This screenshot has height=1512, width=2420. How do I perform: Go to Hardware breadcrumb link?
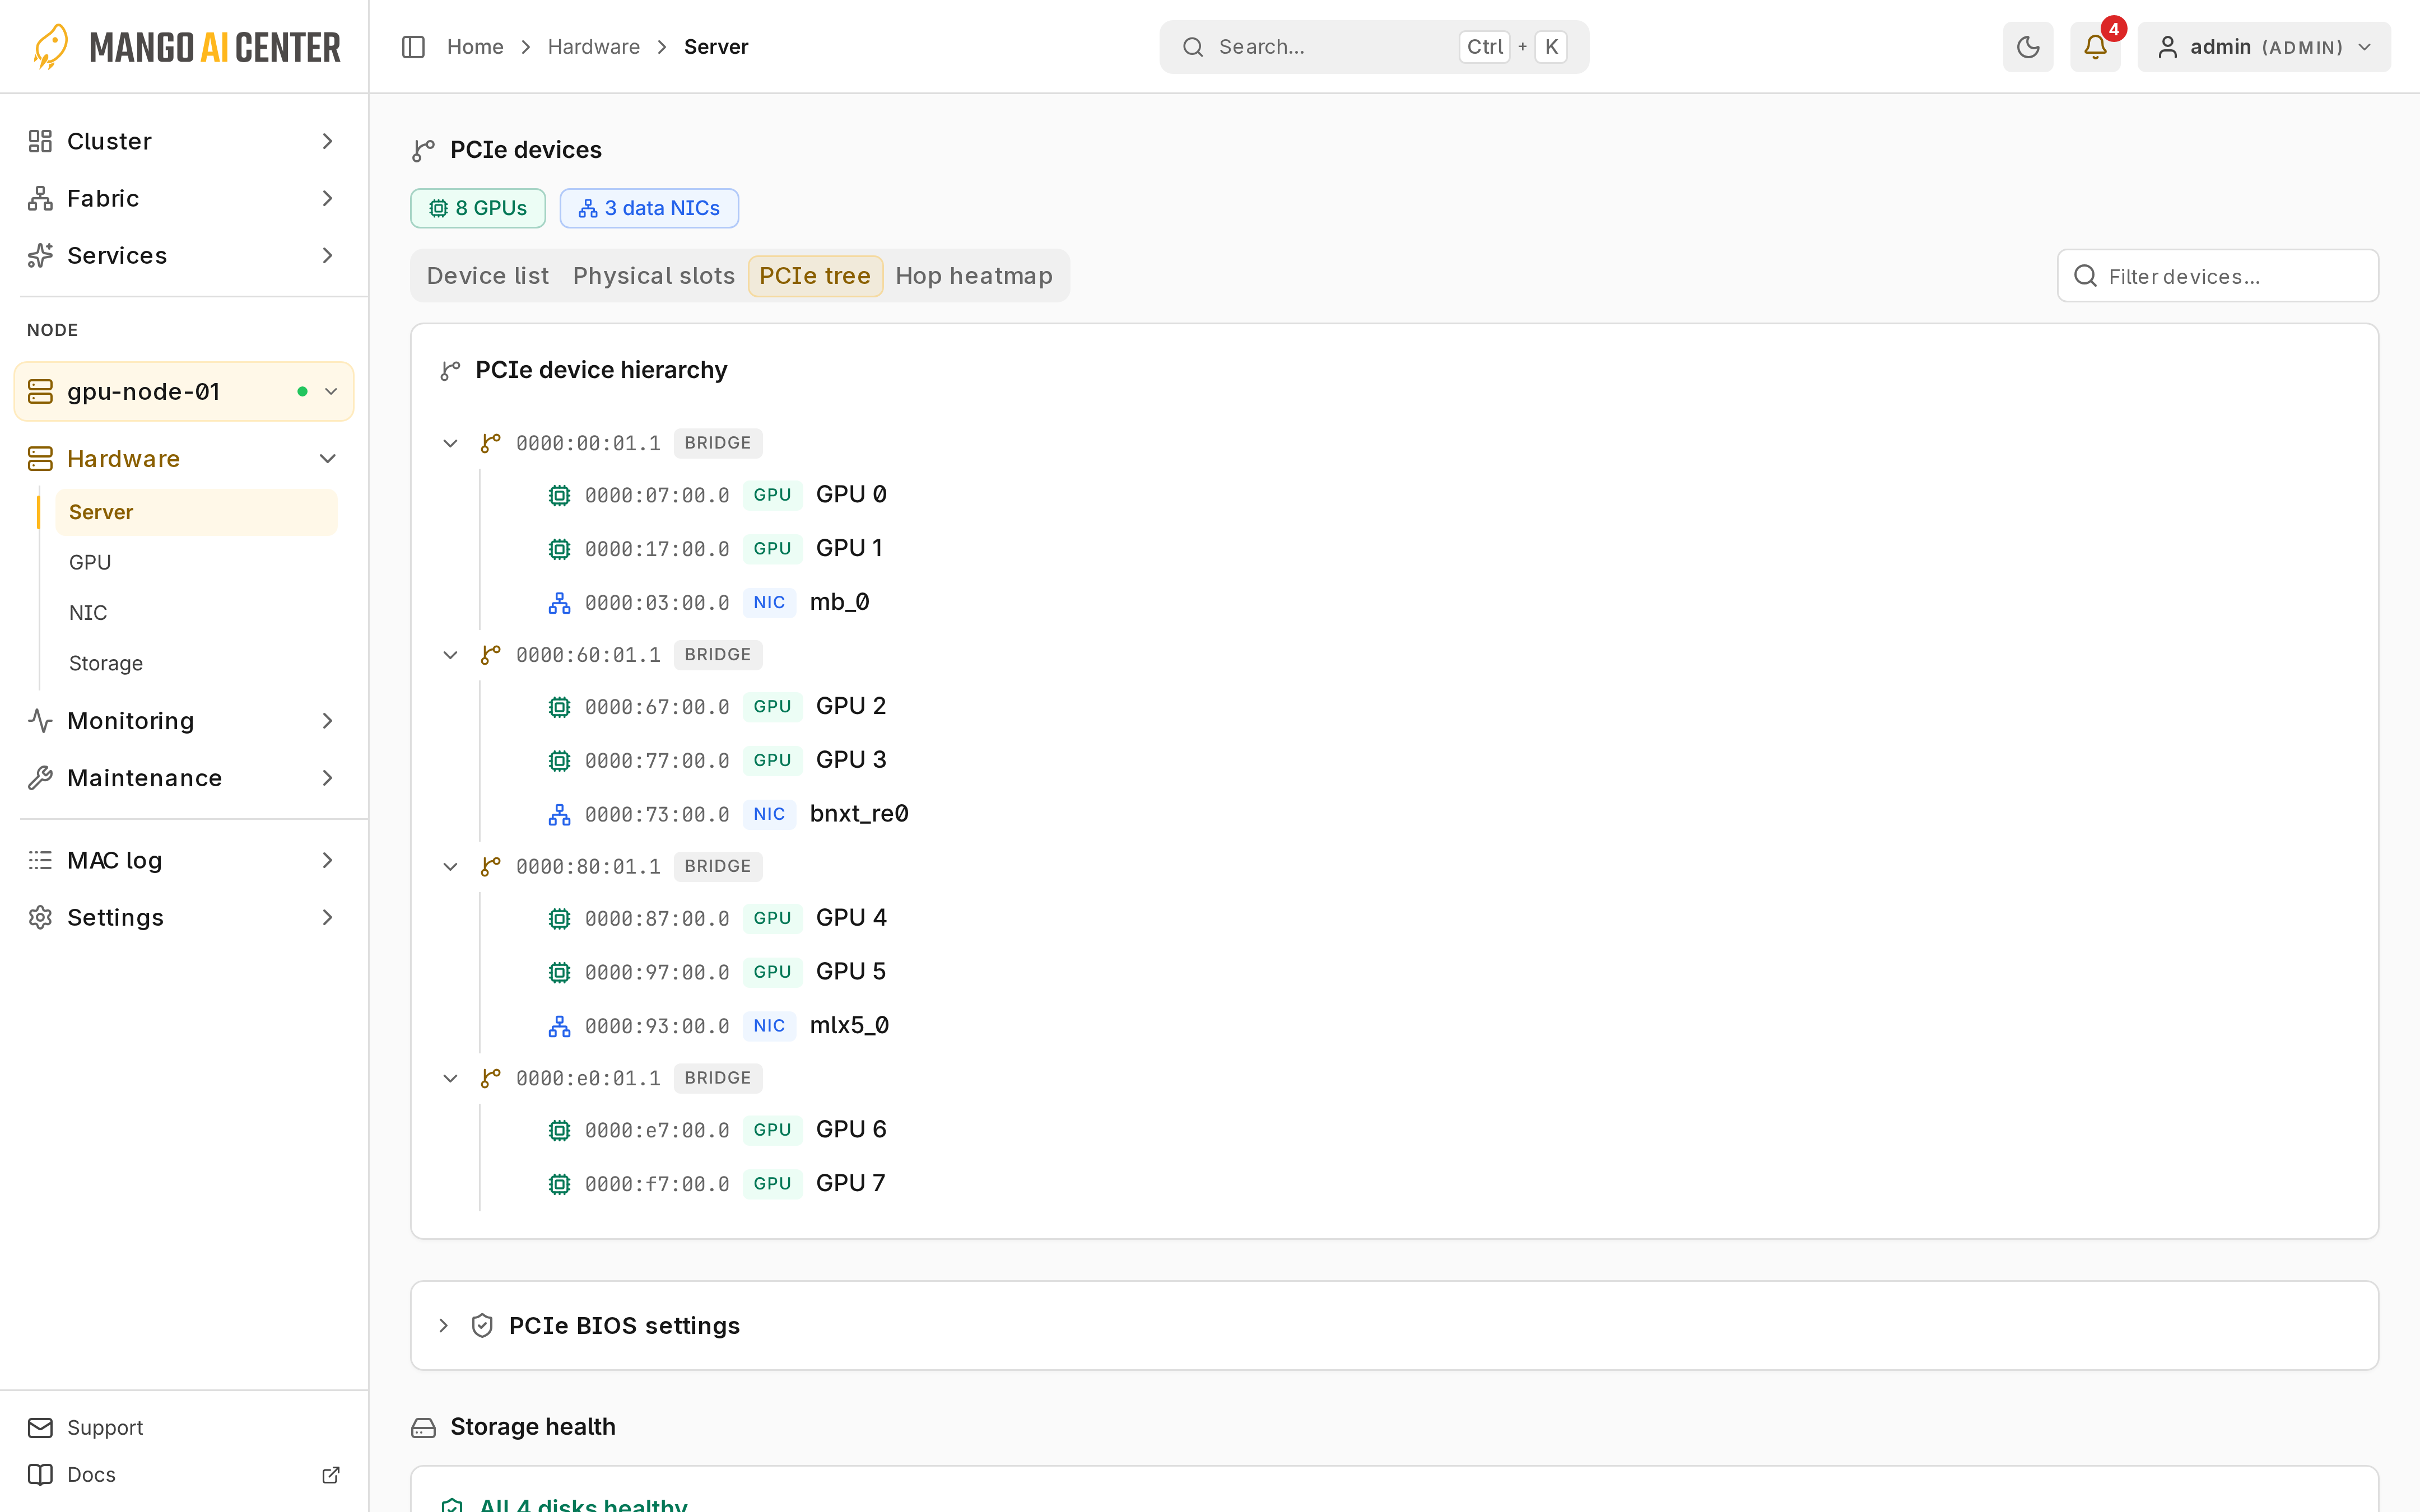594,47
